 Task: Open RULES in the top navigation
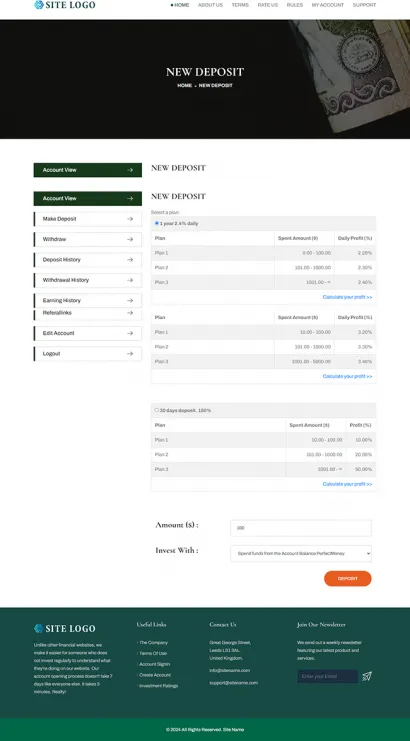(295, 5)
